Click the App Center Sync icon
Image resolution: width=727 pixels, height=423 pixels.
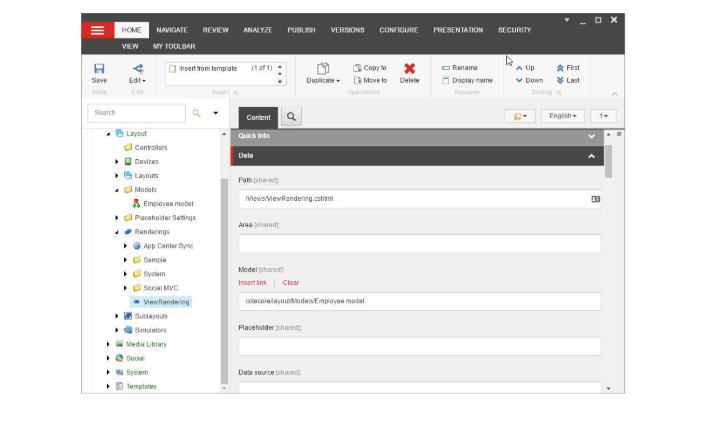[136, 246]
